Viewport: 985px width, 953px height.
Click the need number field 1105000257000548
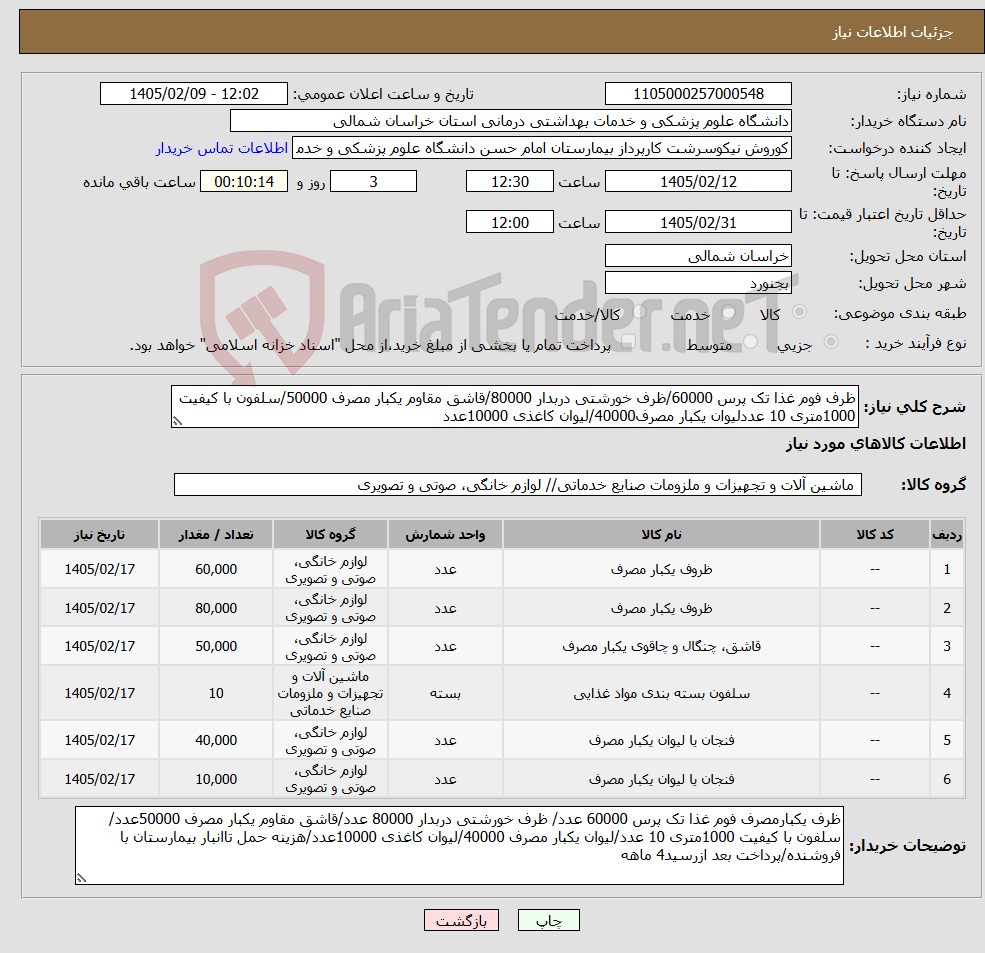tap(698, 94)
